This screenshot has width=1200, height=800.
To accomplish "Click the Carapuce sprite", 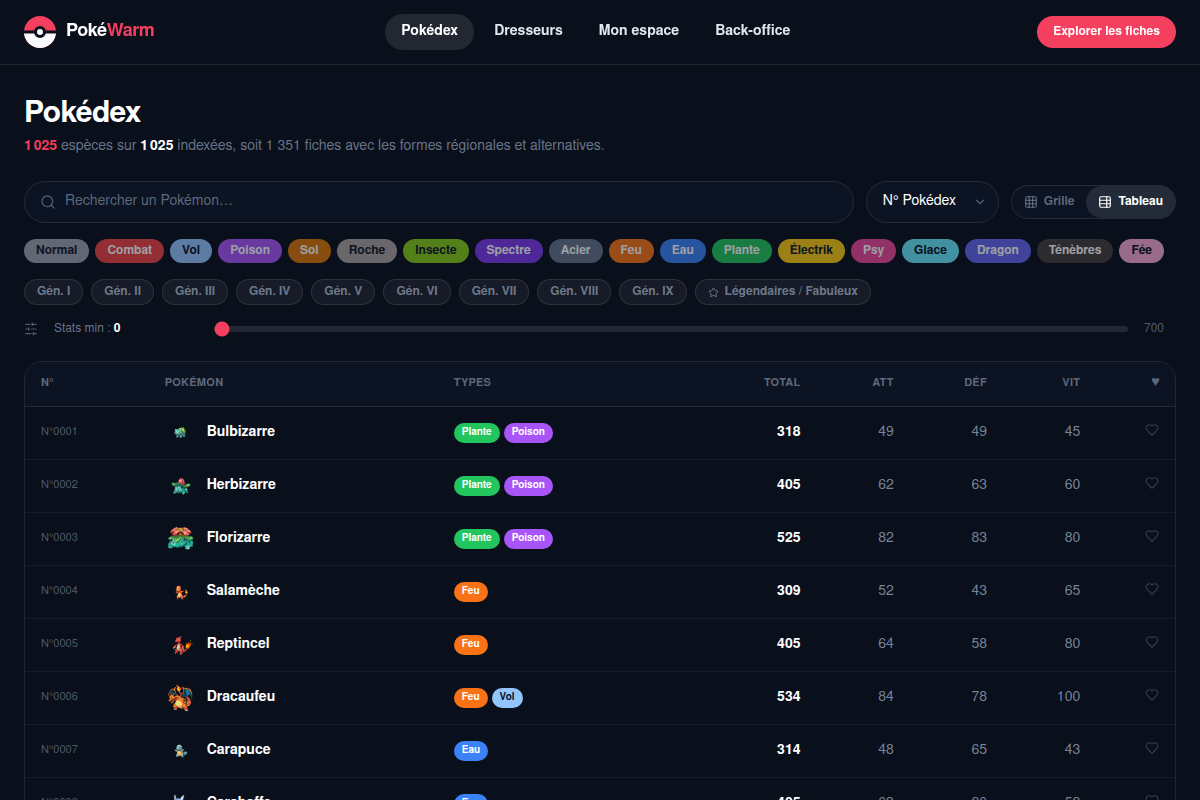I will [x=180, y=750].
